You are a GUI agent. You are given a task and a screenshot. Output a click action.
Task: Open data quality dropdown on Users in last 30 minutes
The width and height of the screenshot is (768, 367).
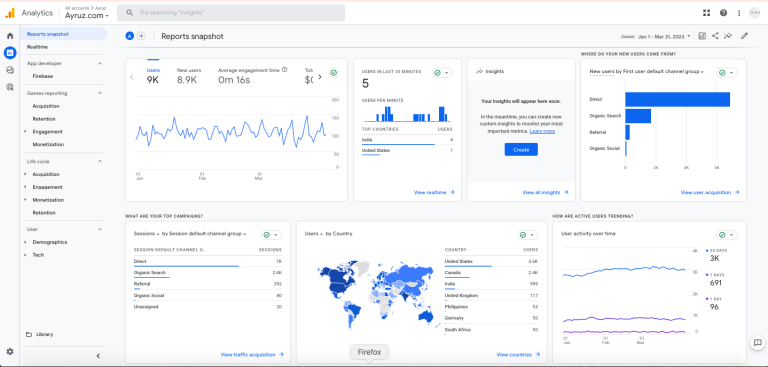pyautogui.click(x=442, y=73)
